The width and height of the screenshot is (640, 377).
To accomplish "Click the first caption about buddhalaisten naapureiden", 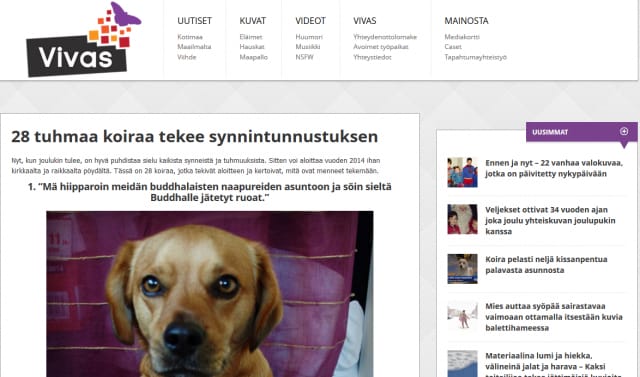I will 209,192.
